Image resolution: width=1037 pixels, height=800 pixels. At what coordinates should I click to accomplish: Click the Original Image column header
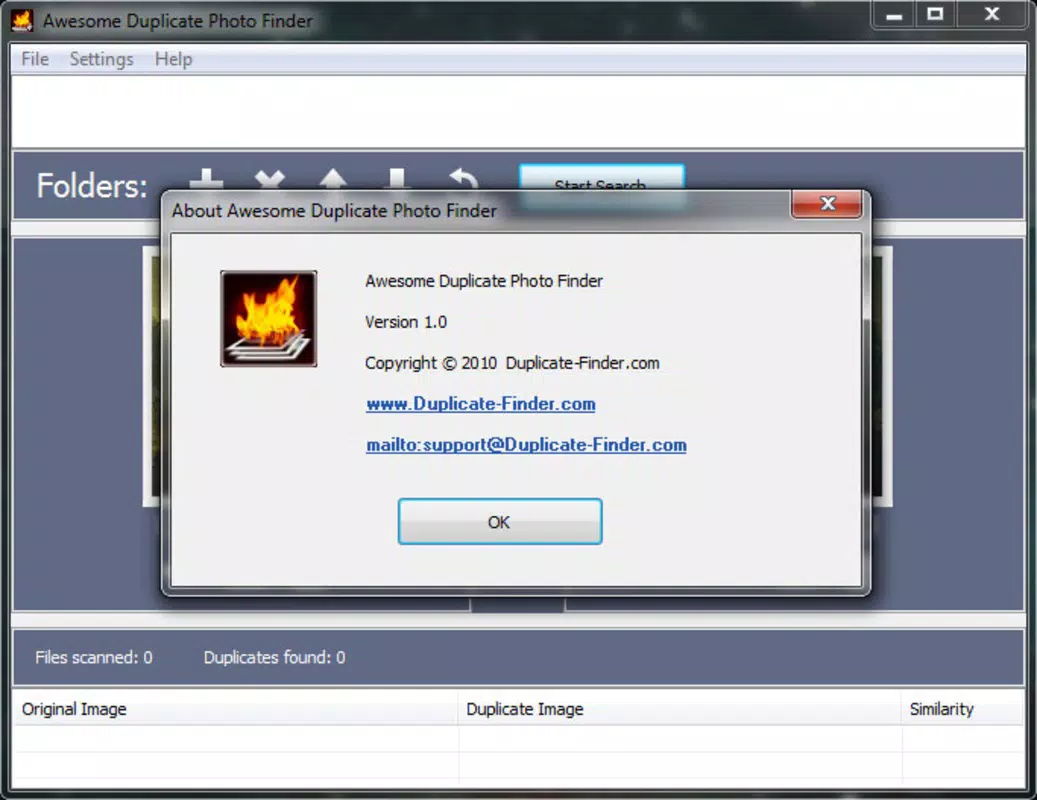235,709
